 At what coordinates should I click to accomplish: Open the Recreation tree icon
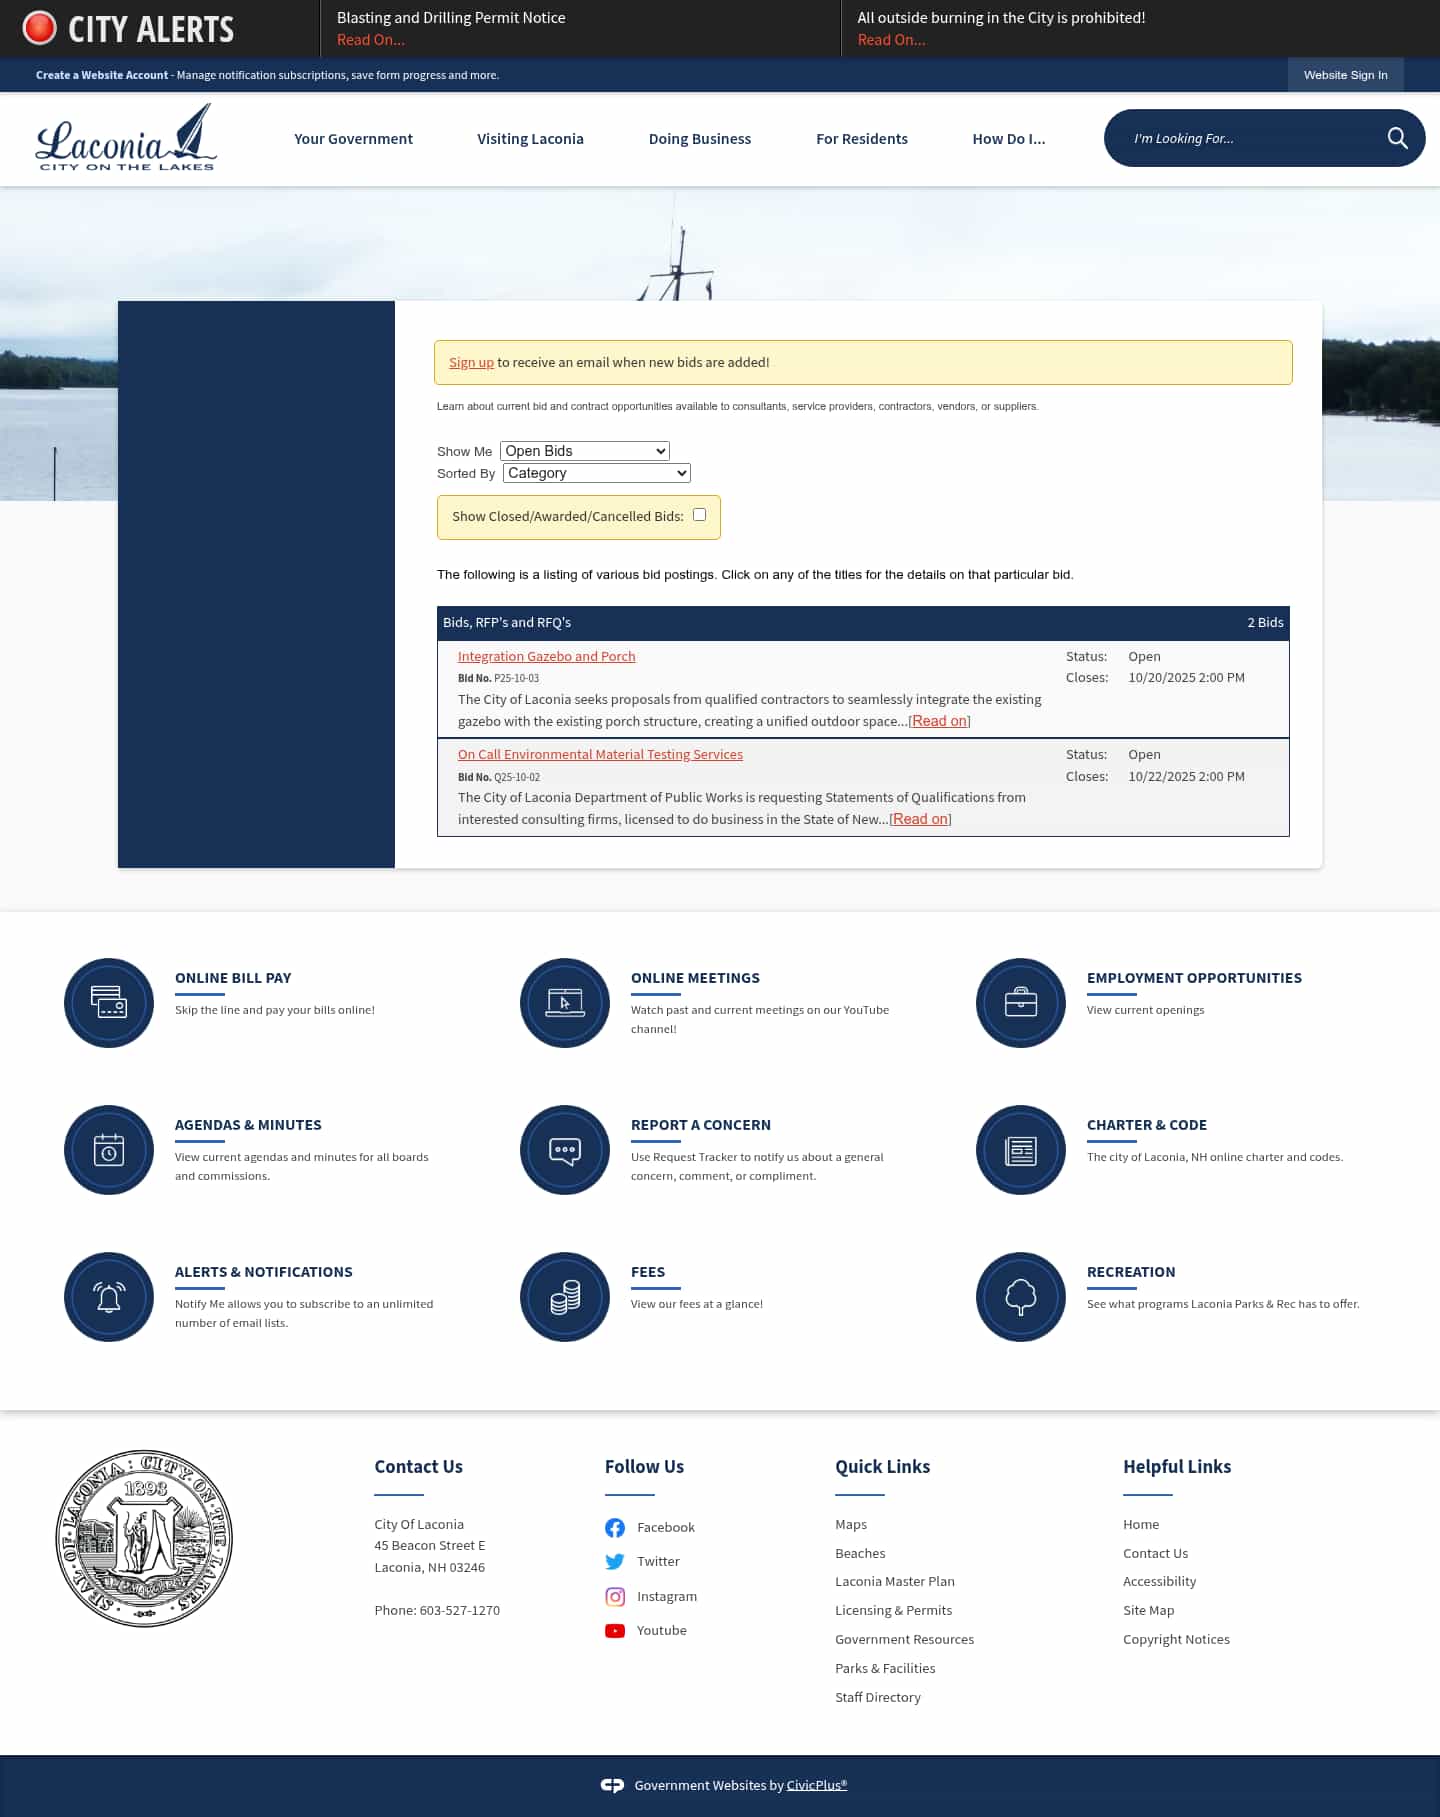click(1021, 1297)
